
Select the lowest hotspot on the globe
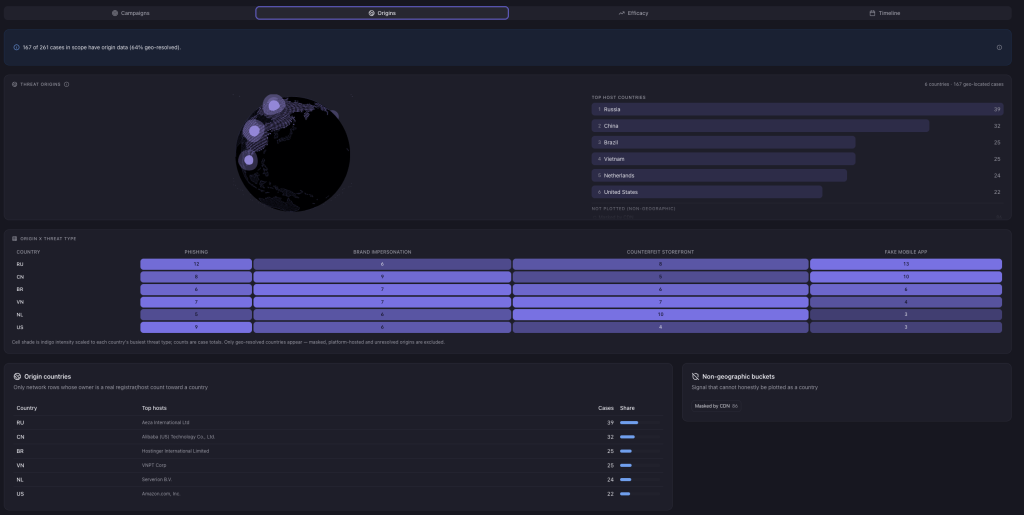[x=248, y=160]
